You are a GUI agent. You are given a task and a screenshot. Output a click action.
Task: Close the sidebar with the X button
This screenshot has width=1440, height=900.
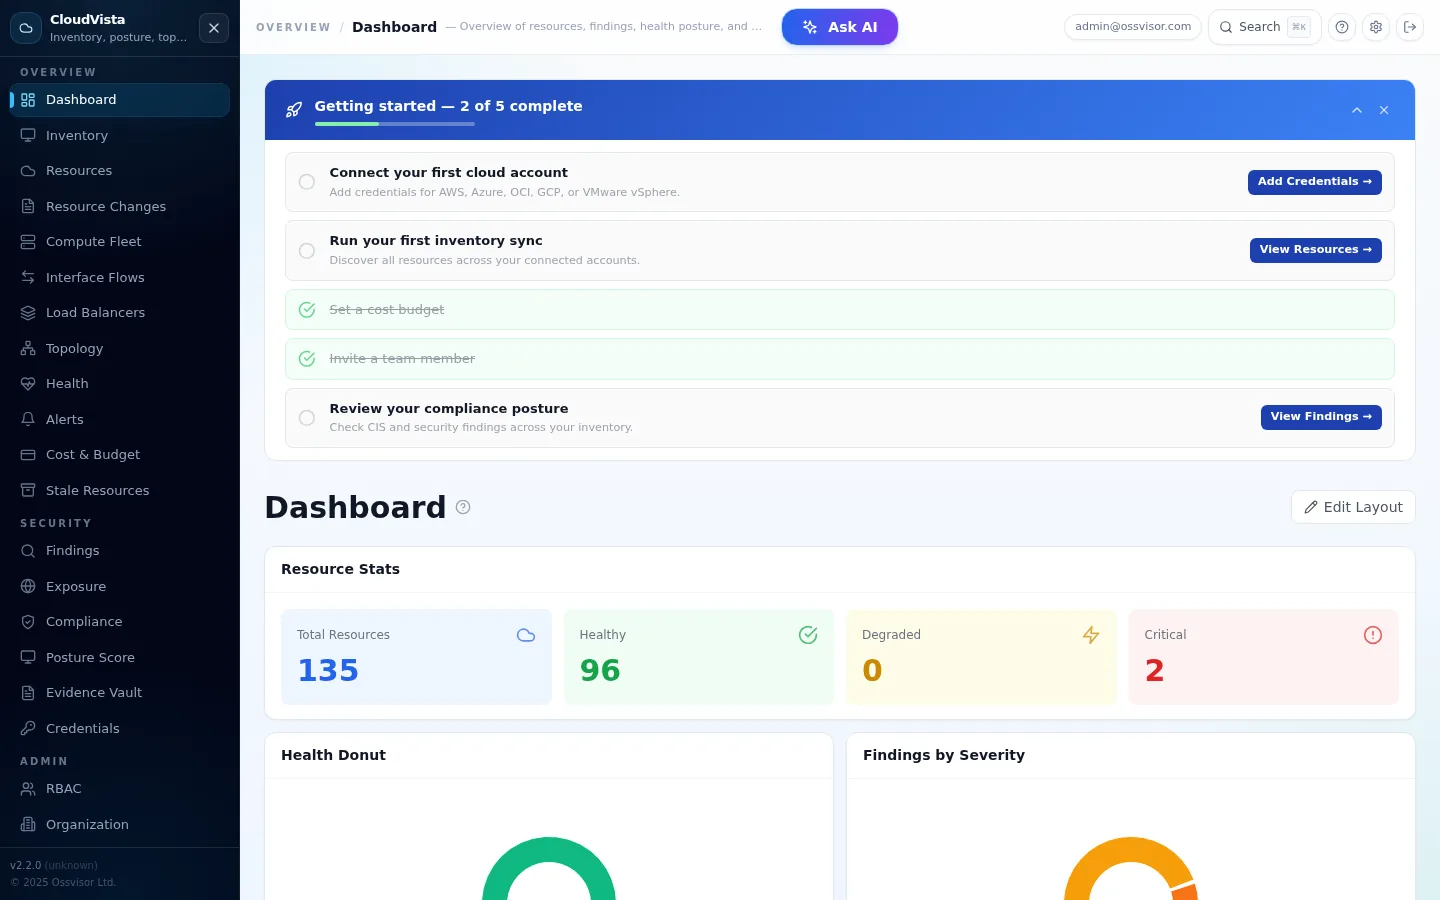point(214,28)
